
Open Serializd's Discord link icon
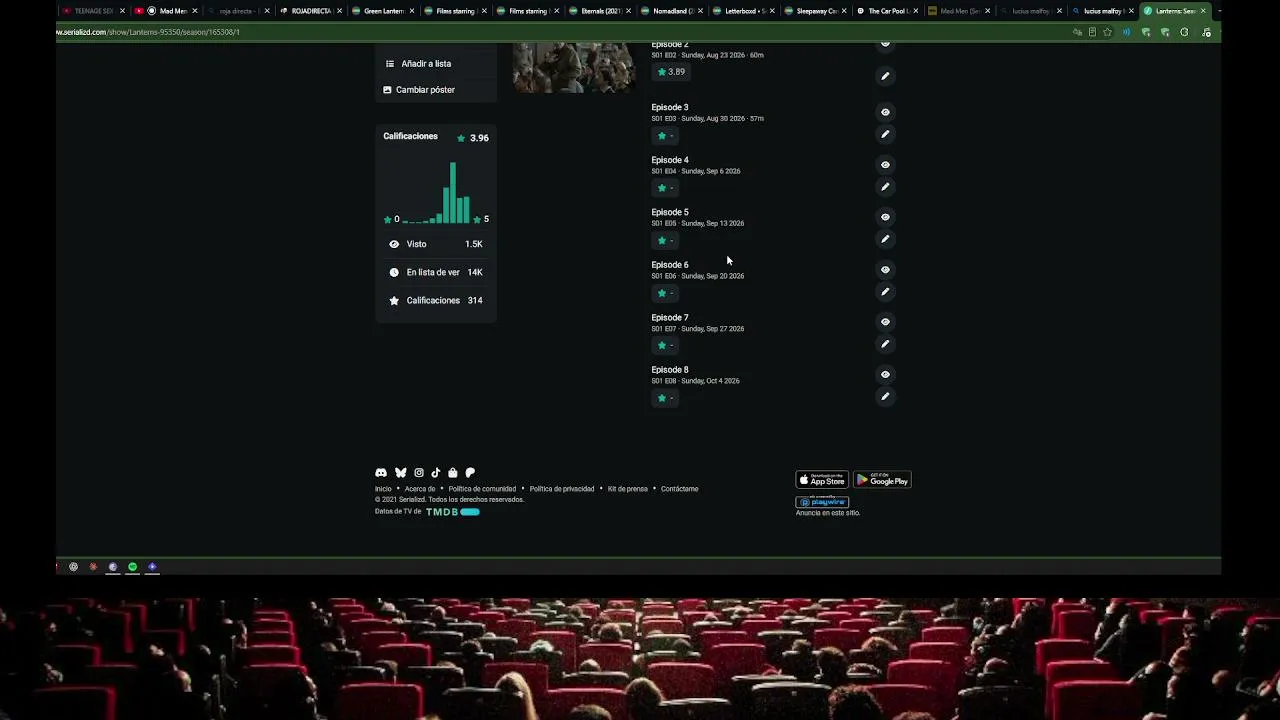(381, 473)
